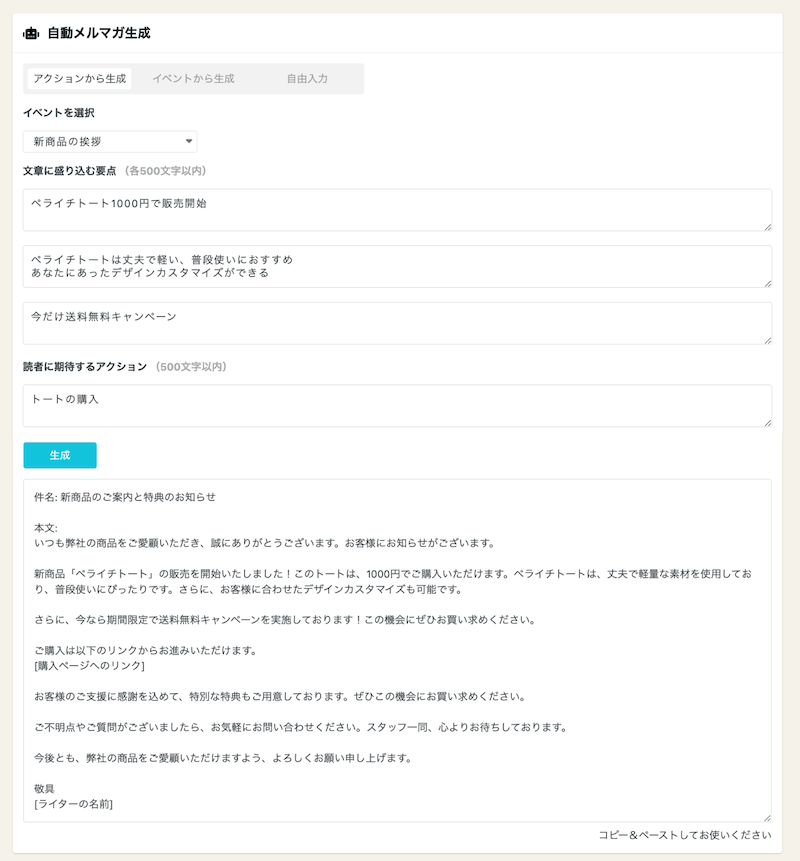
Task: Grab the resize handle of the first 要点 textarea
Action: pos(767,227)
